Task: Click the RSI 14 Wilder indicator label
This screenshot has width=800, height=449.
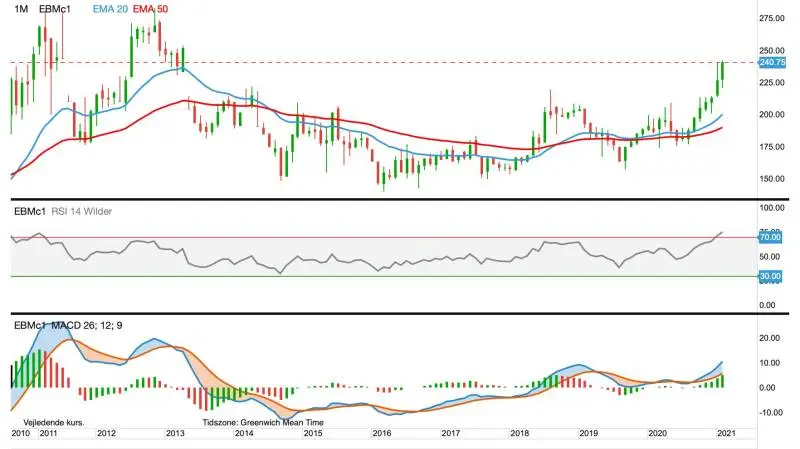Action: pyautogui.click(x=82, y=211)
